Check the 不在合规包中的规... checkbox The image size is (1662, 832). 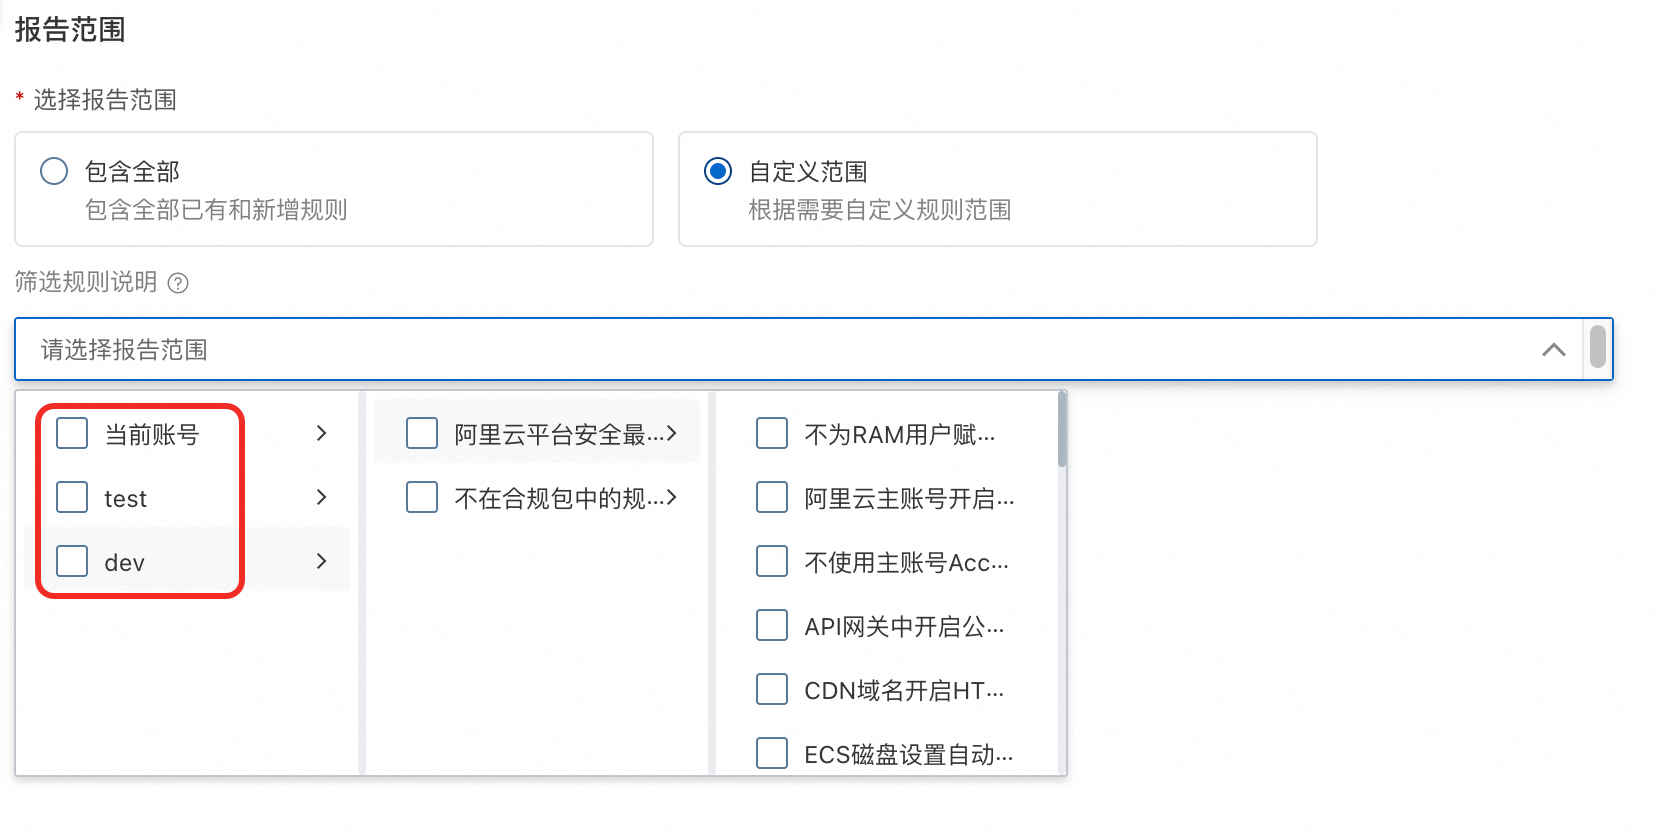422,497
